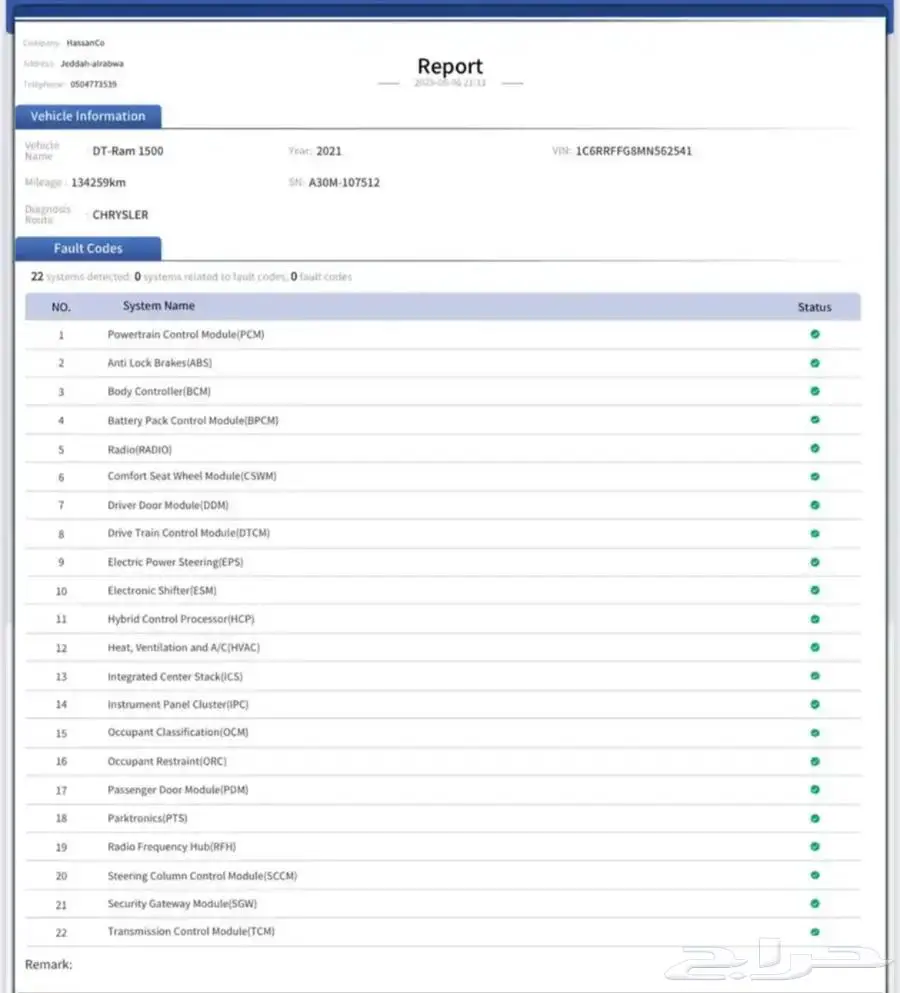Switch to the Fault Codes section tab
Screen dimensions: 900x993
coord(88,249)
